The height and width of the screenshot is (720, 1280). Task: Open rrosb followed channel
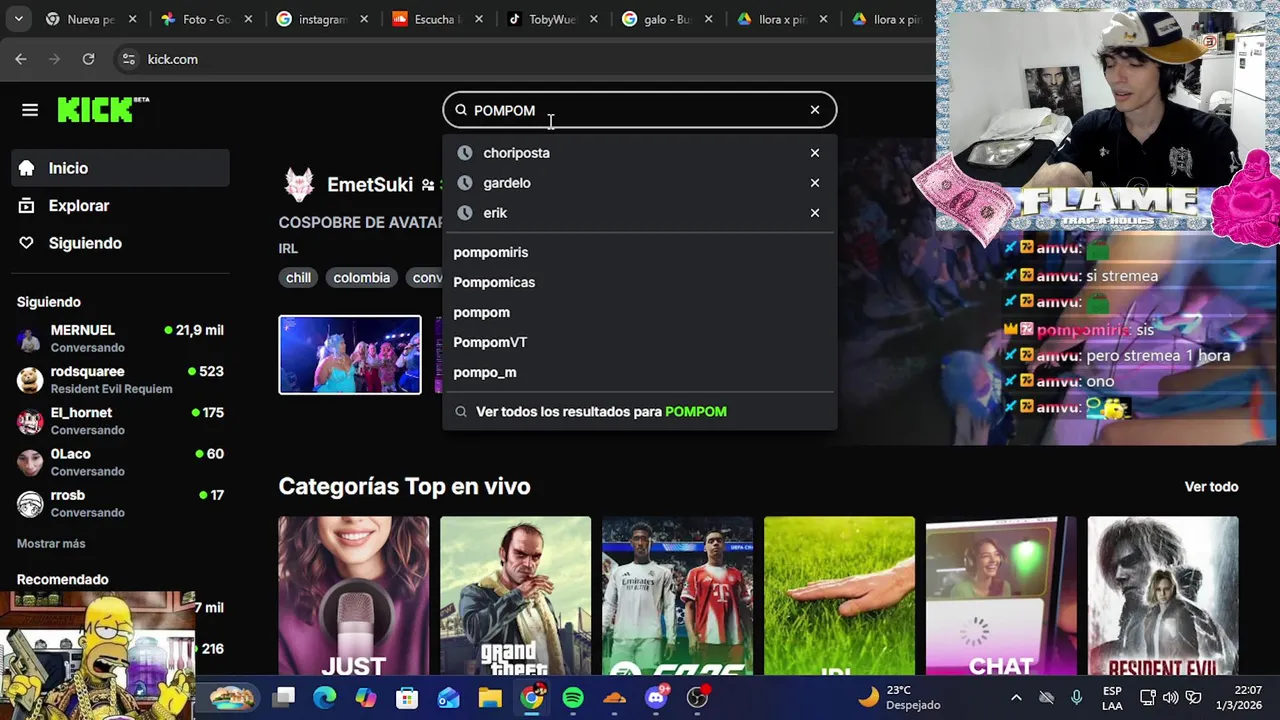click(120, 503)
